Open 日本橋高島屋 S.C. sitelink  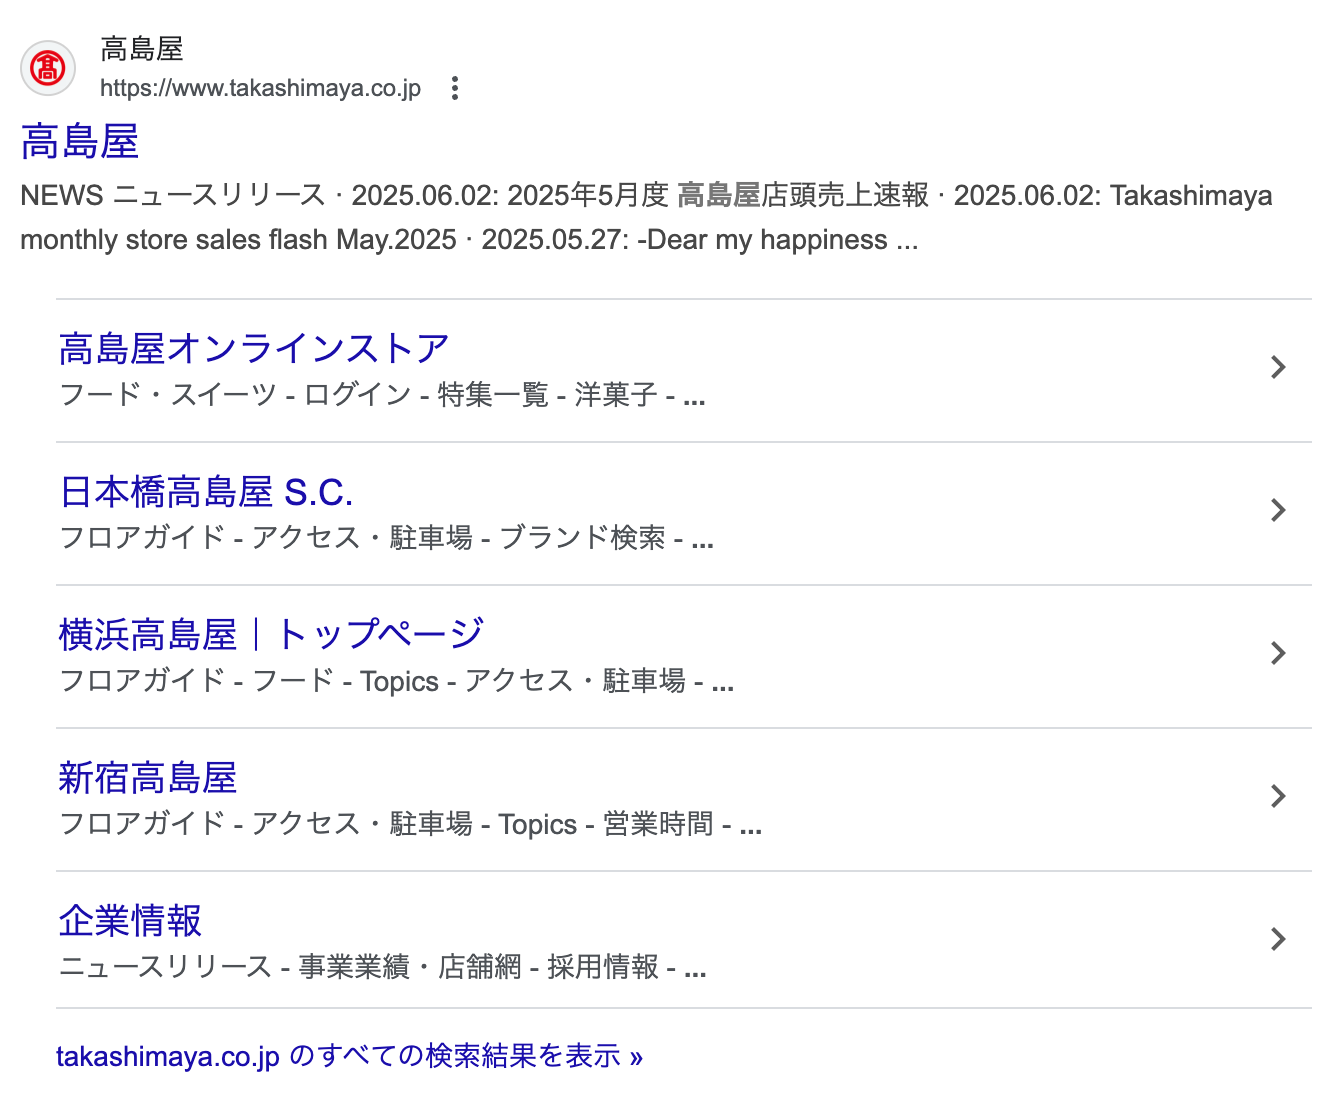[206, 492]
